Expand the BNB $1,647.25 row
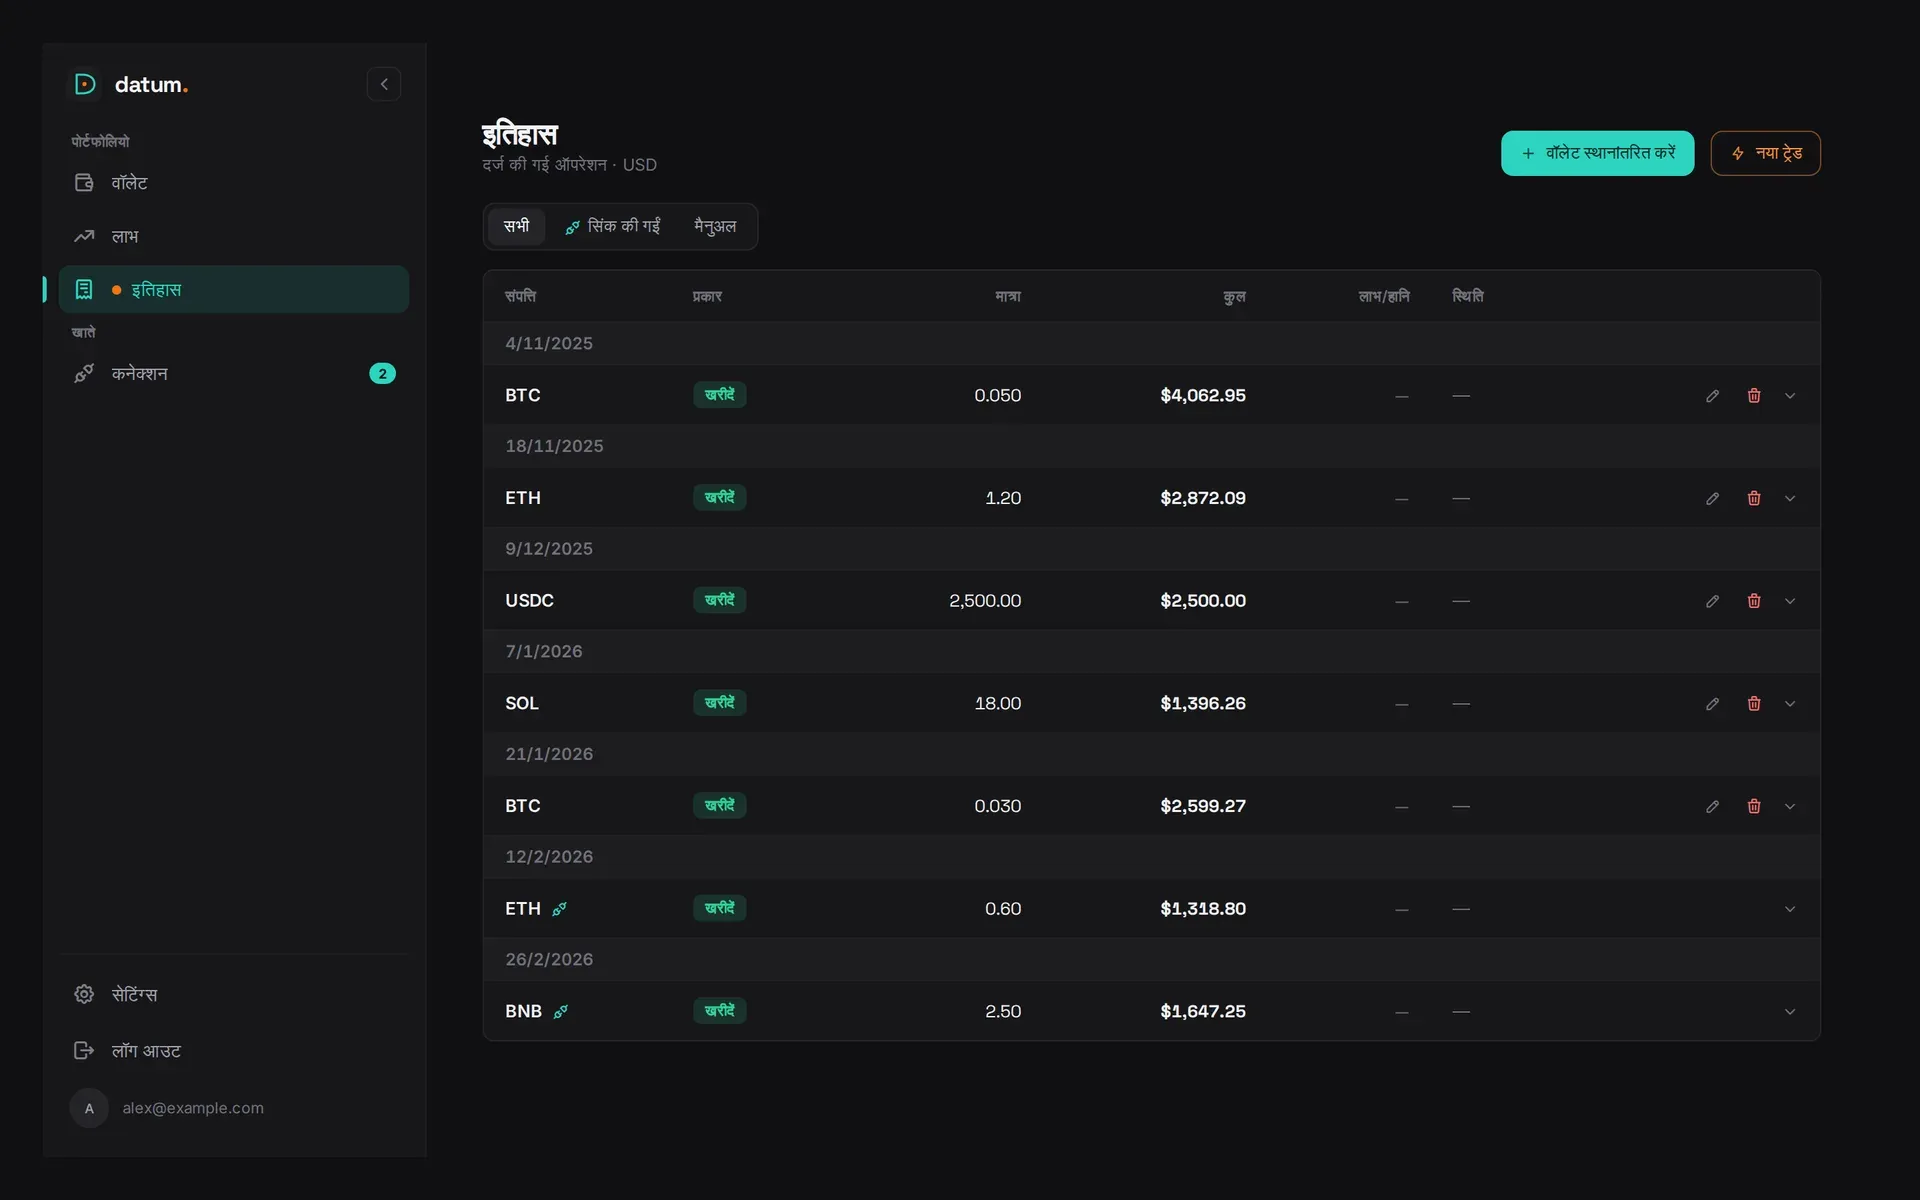Image resolution: width=1920 pixels, height=1200 pixels. tap(1790, 1012)
